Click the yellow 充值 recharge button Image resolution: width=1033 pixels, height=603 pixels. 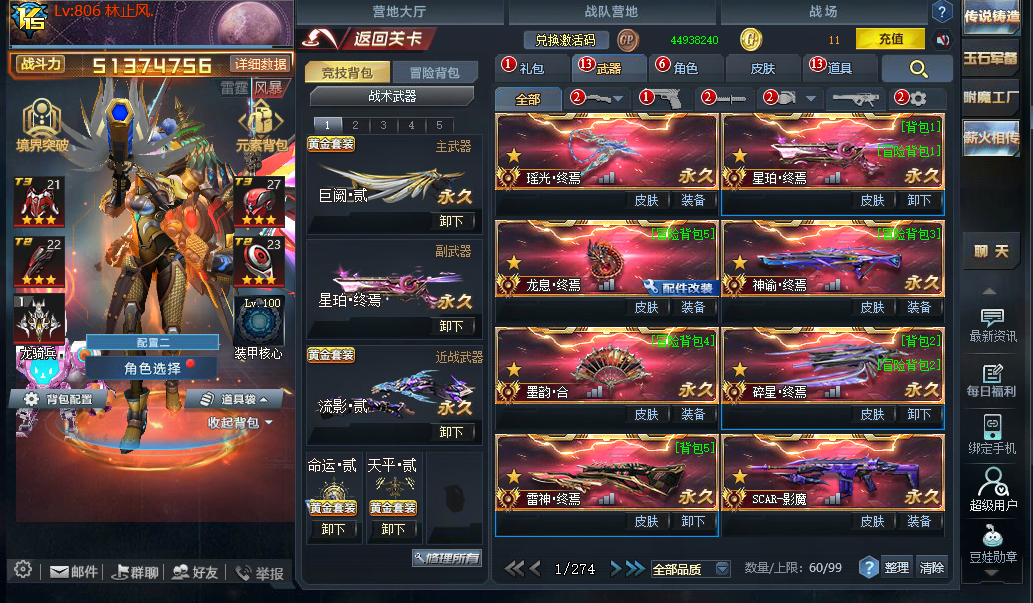tap(890, 39)
